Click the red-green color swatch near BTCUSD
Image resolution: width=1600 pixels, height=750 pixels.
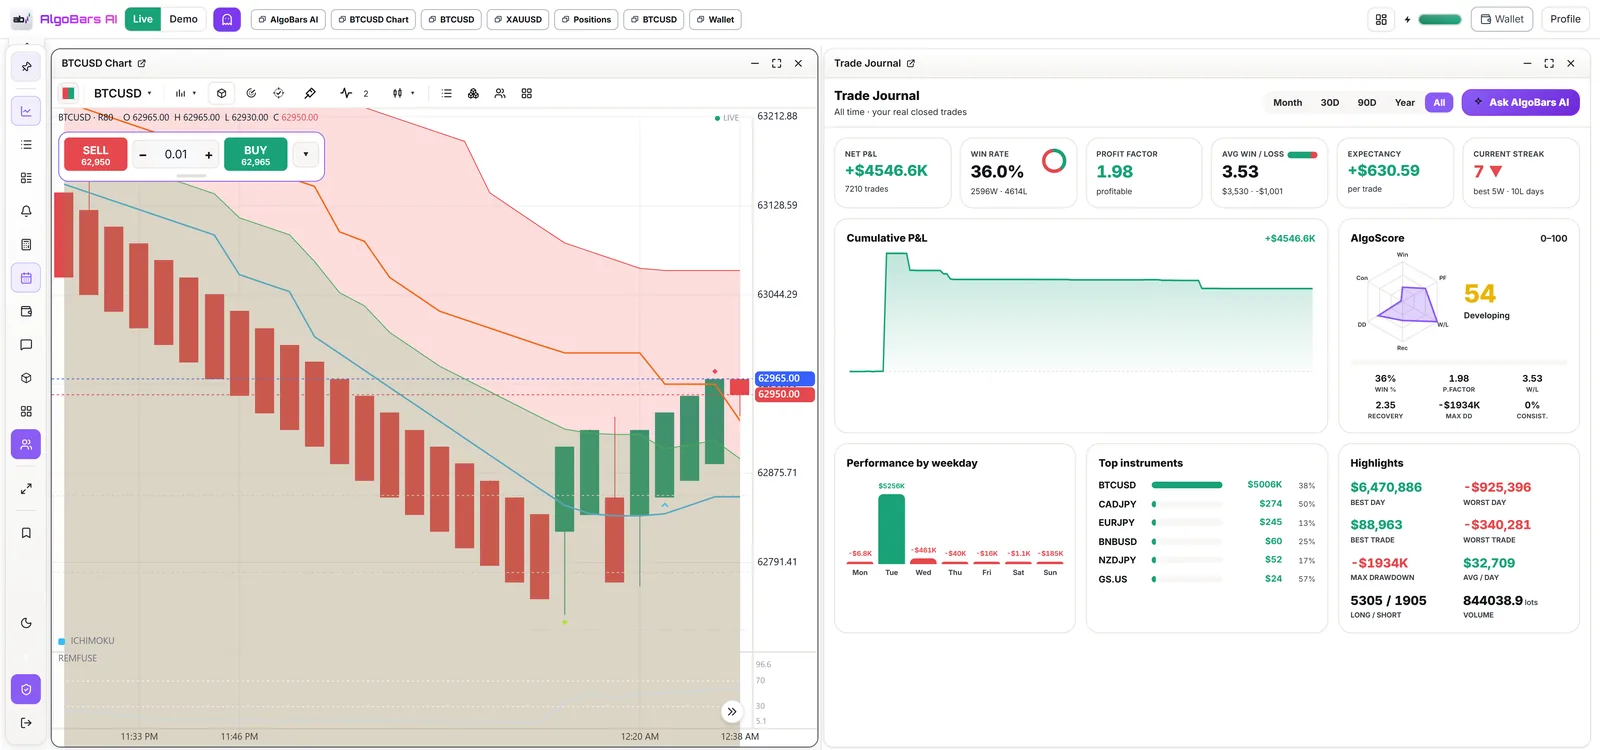69,93
